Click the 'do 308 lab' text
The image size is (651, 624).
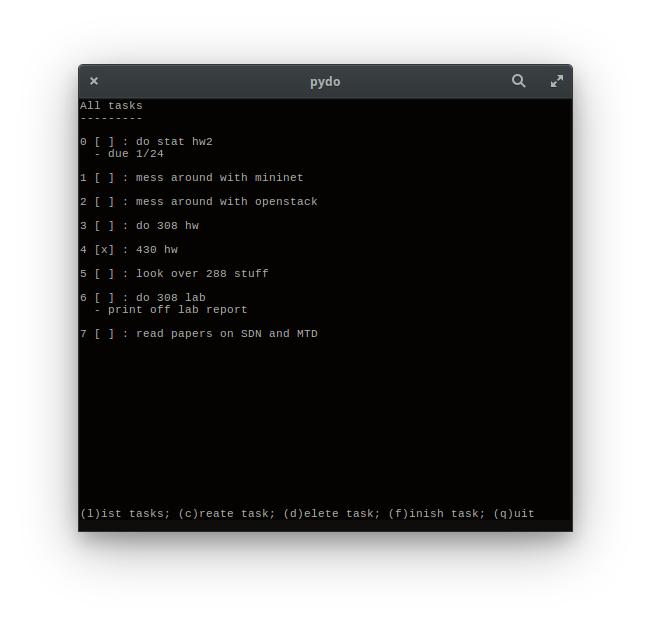pos(171,298)
